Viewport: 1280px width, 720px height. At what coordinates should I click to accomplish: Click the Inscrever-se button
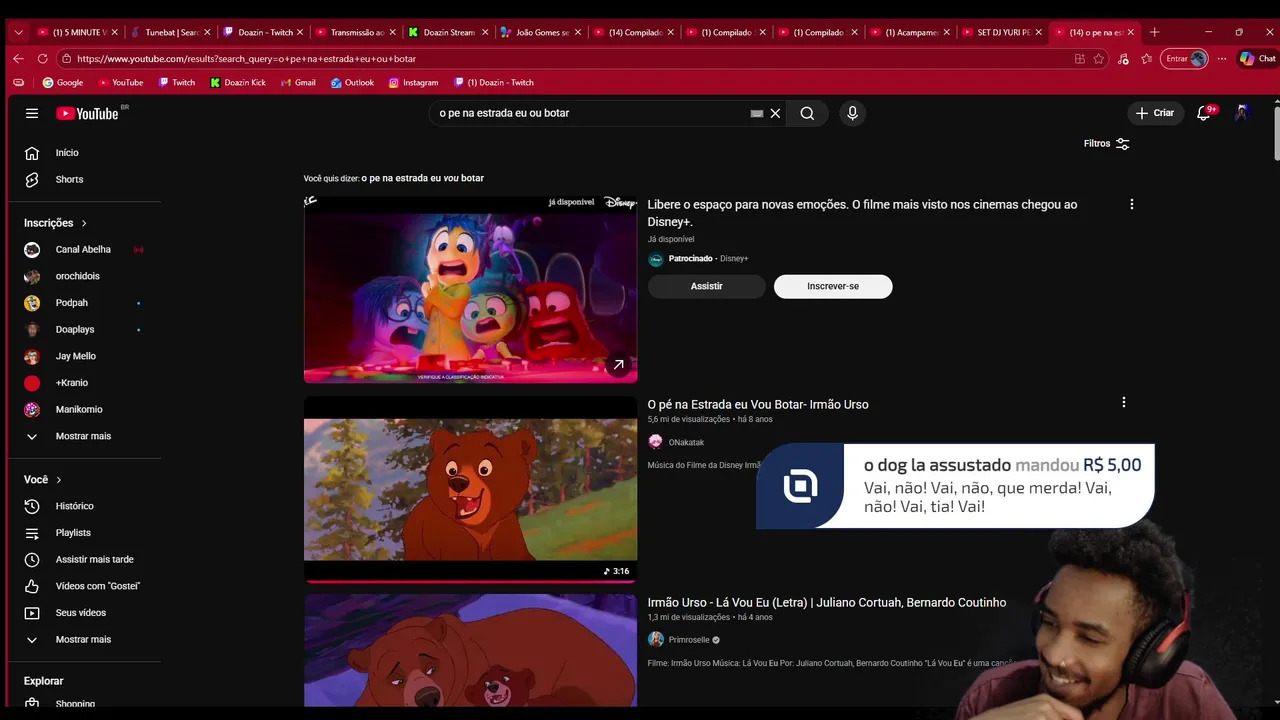(x=833, y=286)
